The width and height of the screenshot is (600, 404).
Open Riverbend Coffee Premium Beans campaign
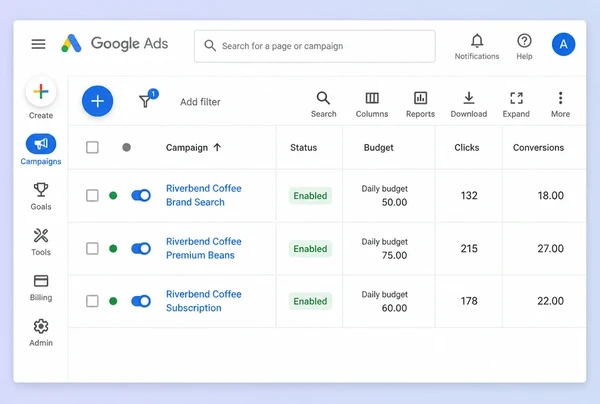point(204,248)
